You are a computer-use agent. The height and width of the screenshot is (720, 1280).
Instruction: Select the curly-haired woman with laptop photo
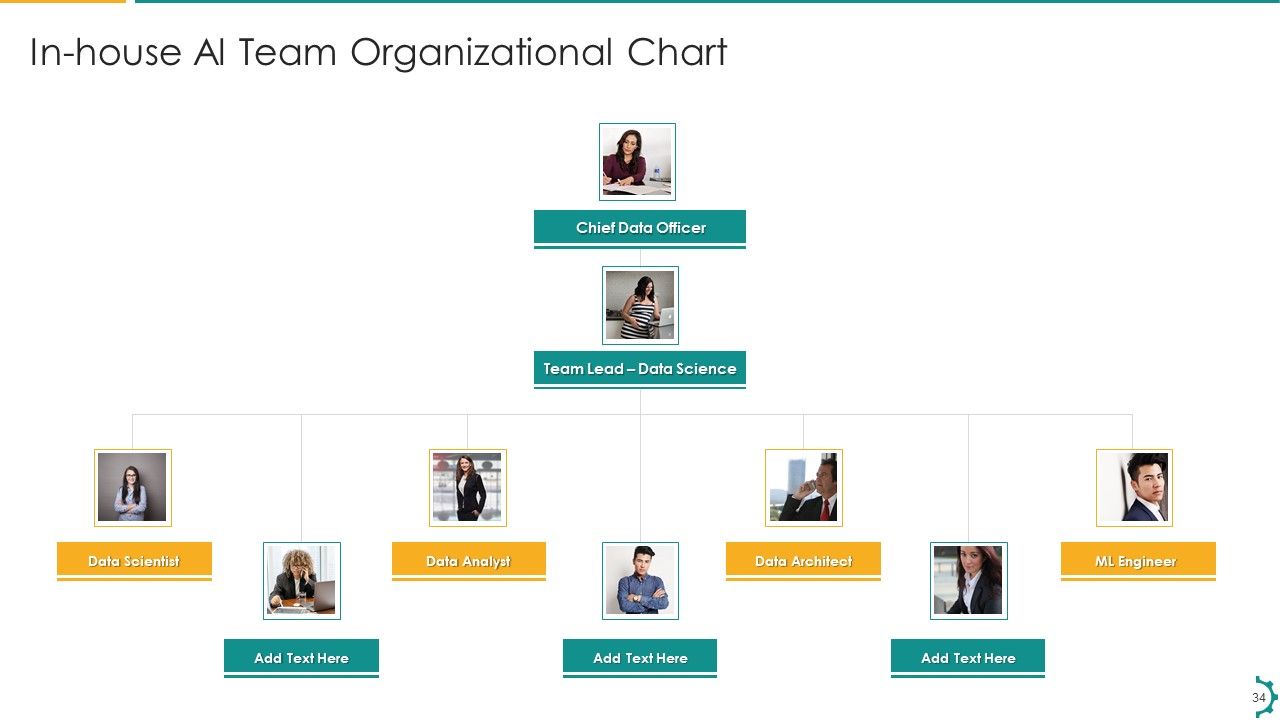tap(302, 581)
